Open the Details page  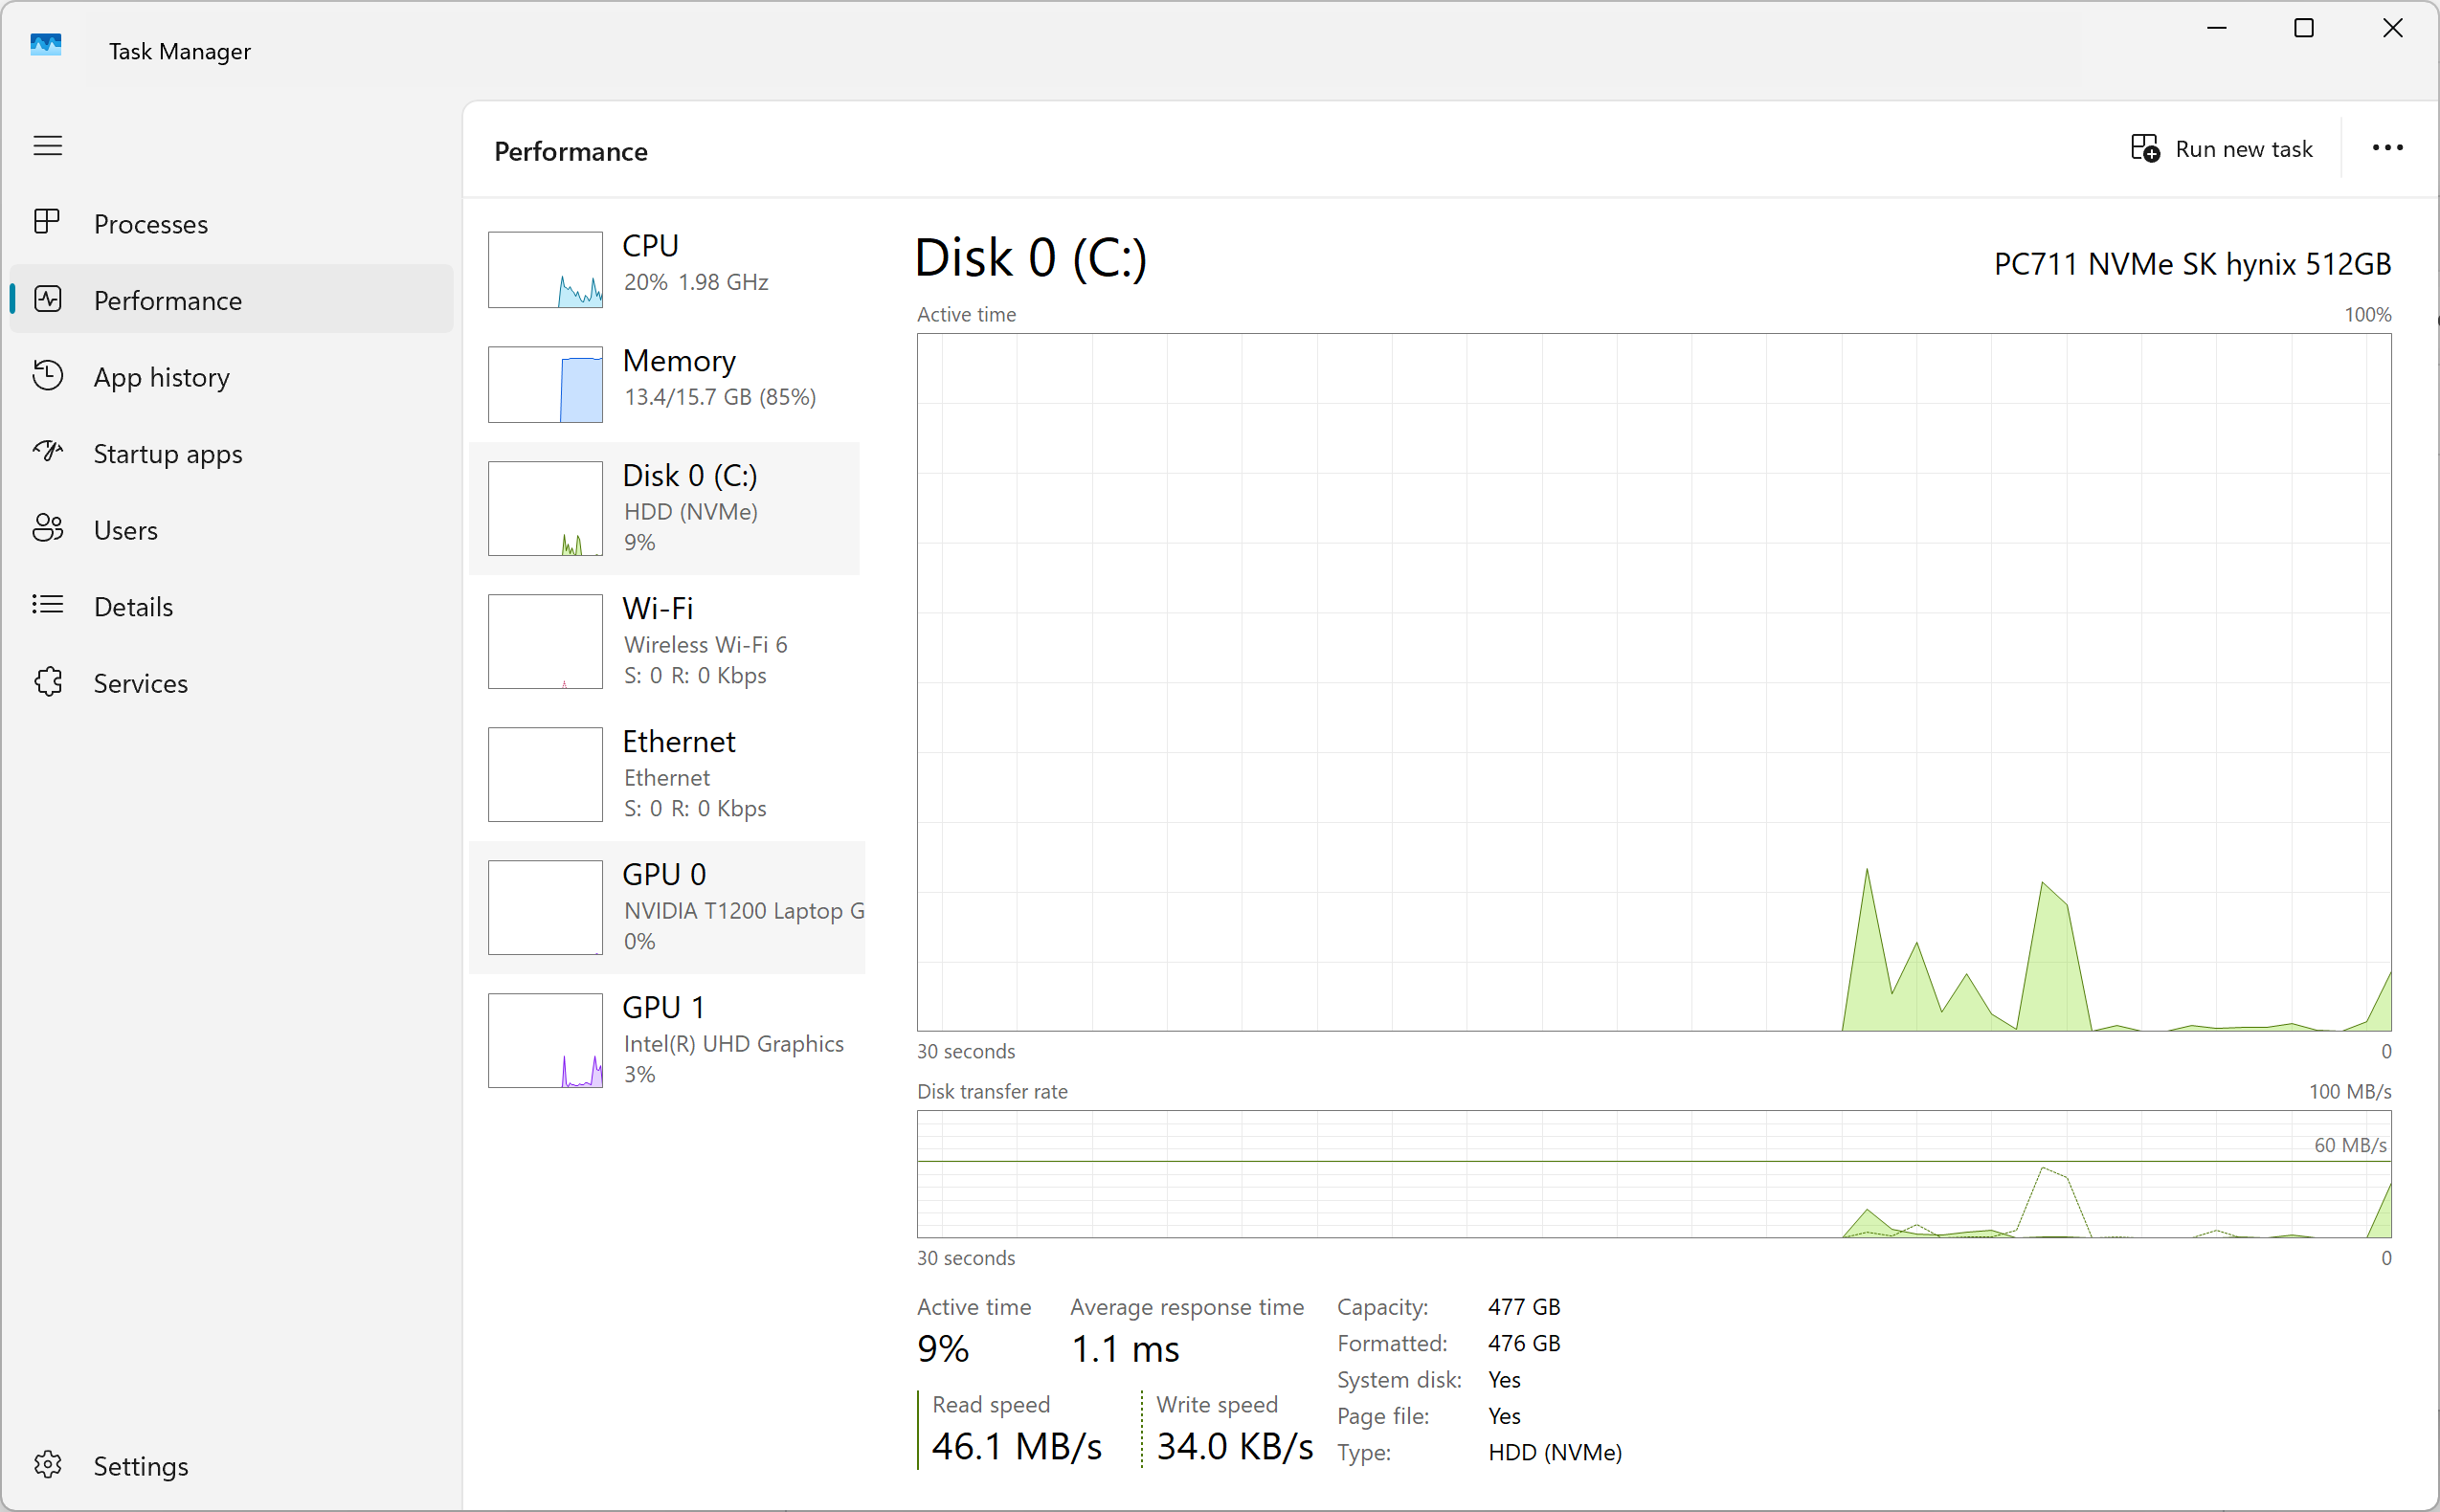(133, 606)
